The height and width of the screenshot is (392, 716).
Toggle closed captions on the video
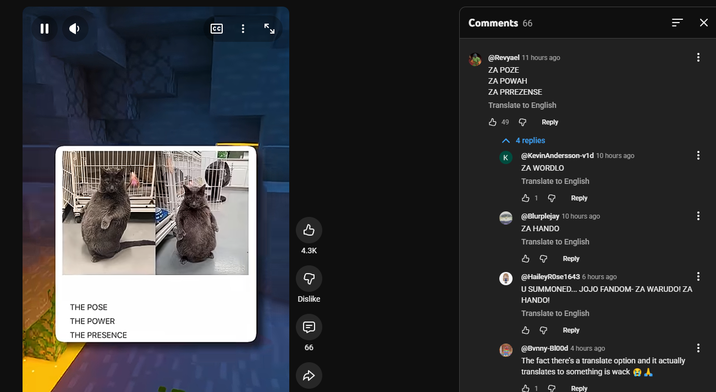(216, 29)
